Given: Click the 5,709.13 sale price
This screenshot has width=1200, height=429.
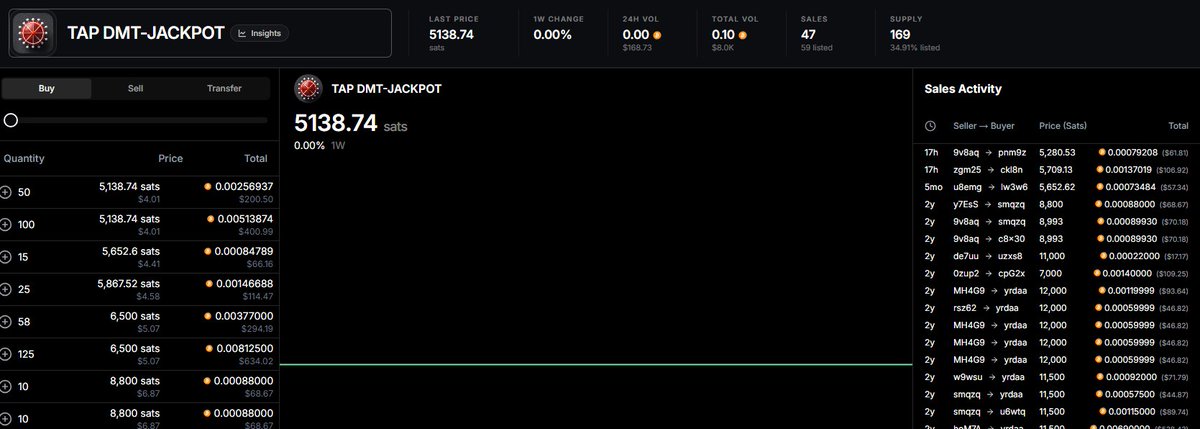Looking at the screenshot, I should pyautogui.click(x=1055, y=170).
